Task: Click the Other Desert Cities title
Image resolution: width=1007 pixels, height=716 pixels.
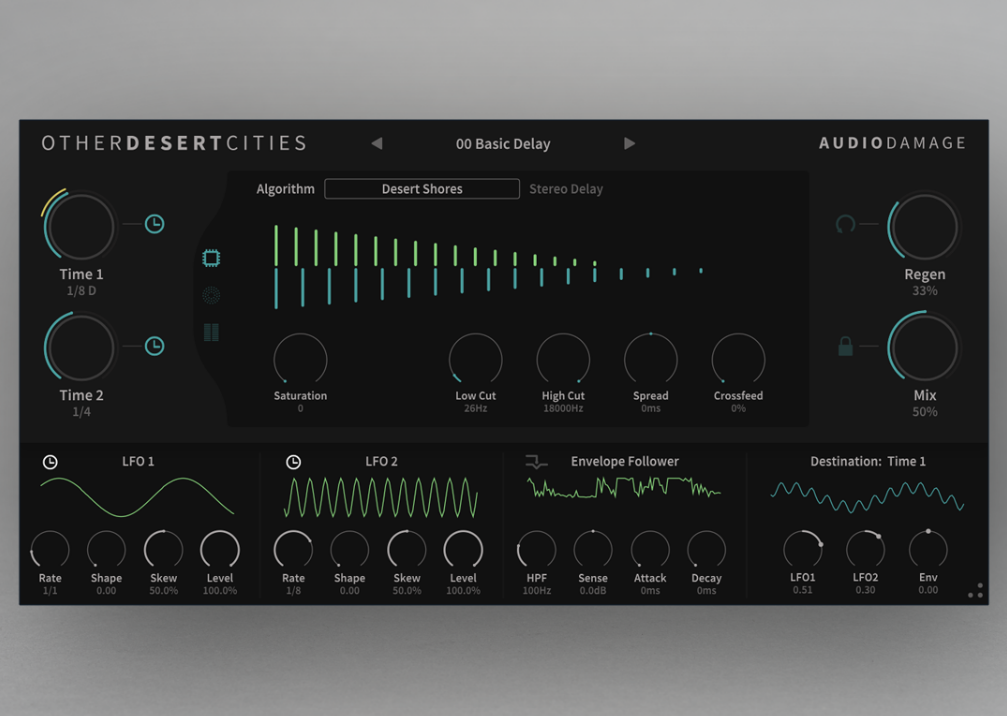Action: pos(174,143)
